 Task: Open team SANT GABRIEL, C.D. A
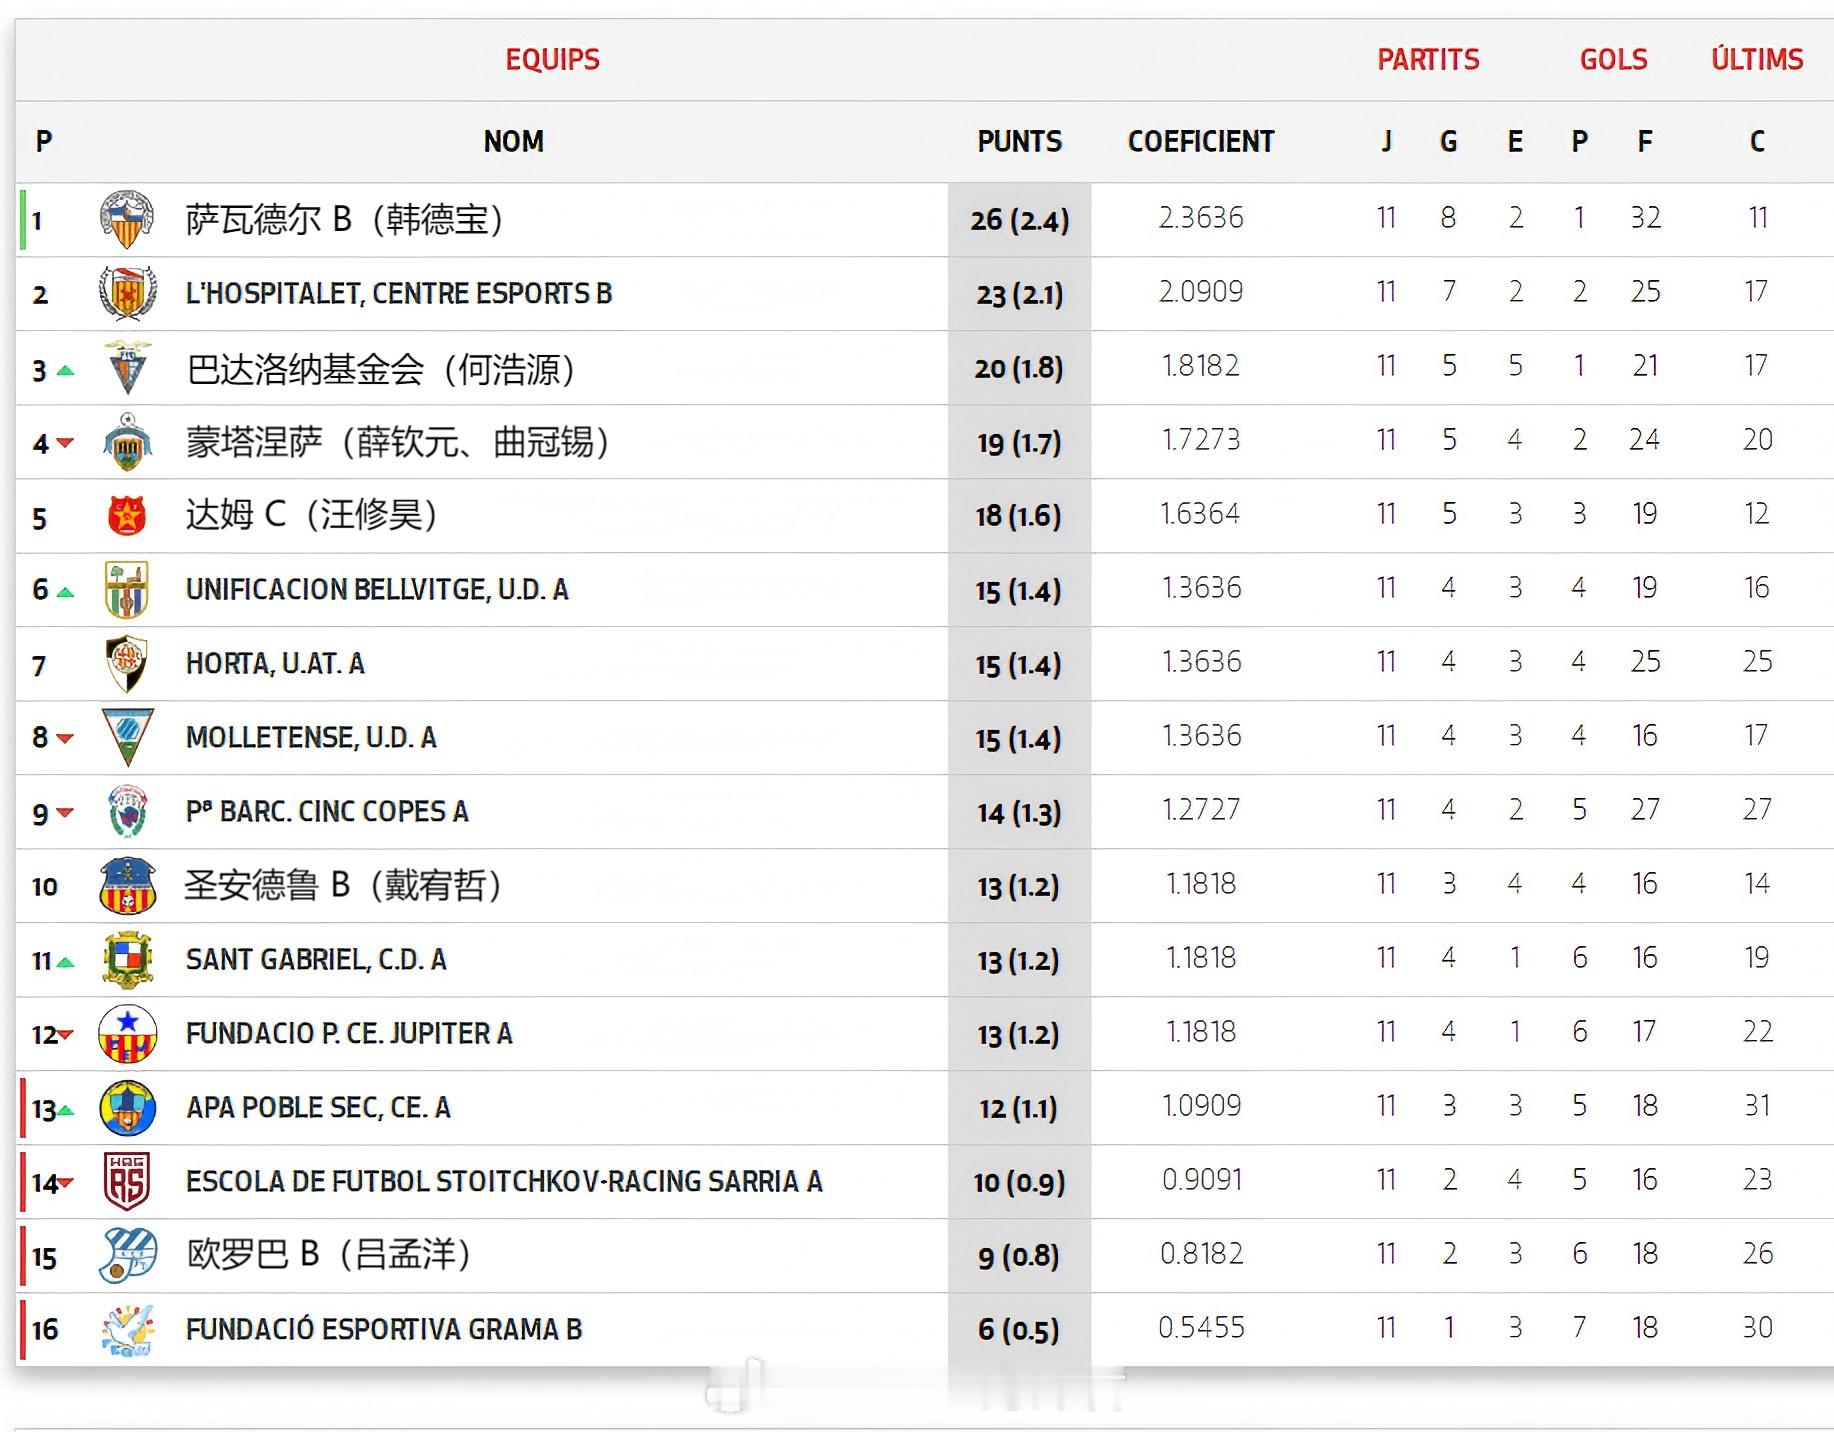(x=316, y=959)
